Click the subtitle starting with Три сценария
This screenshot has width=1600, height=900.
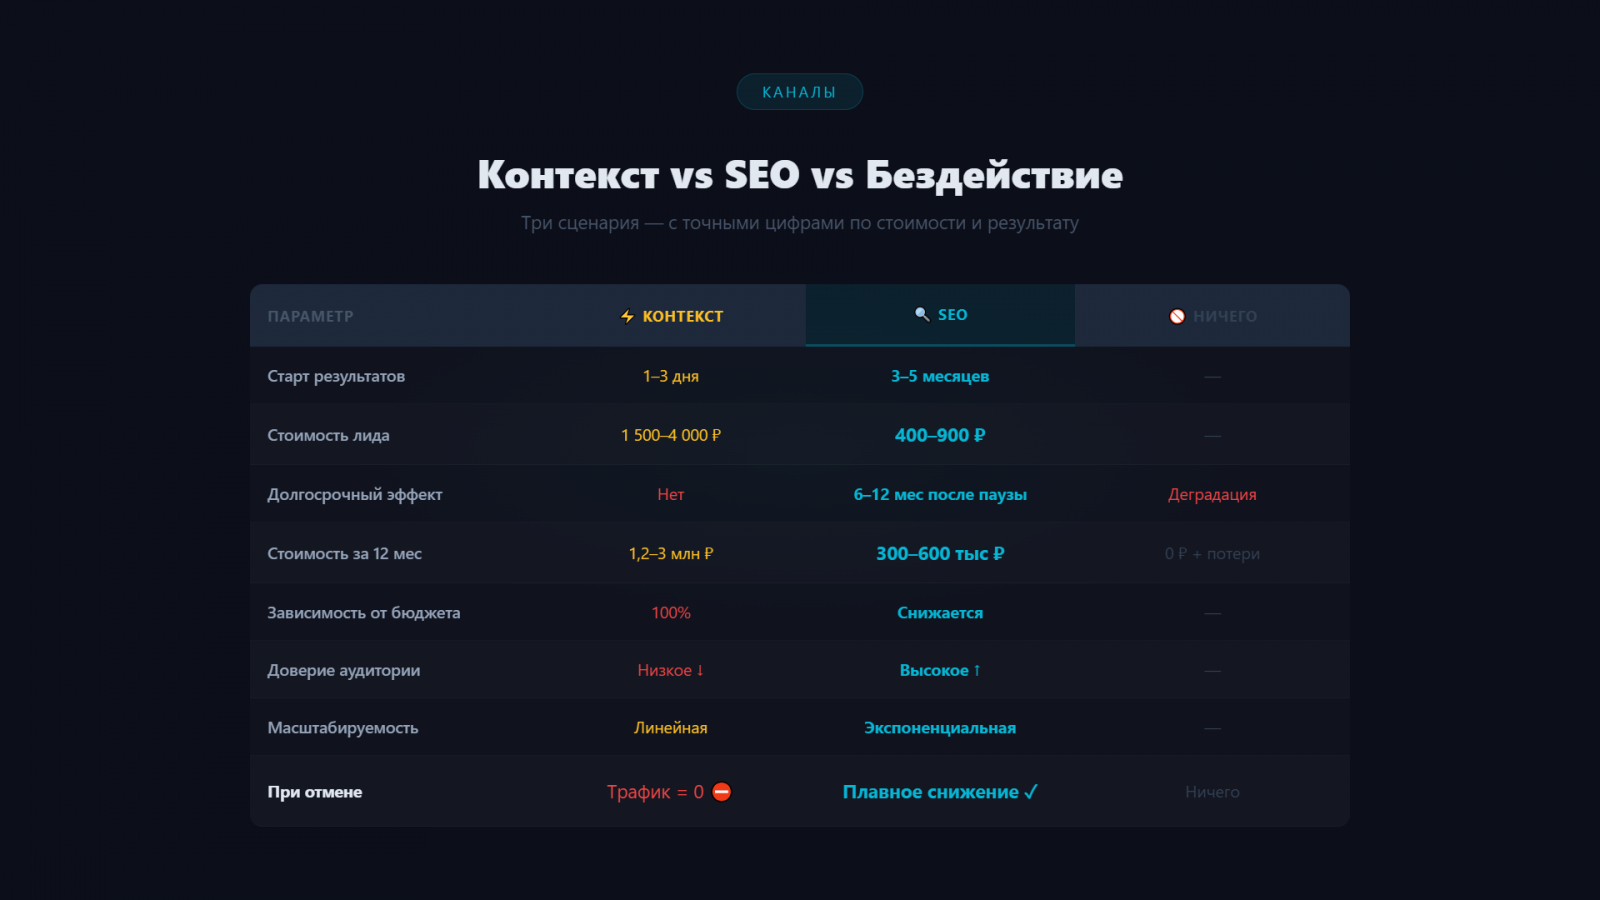point(800,223)
